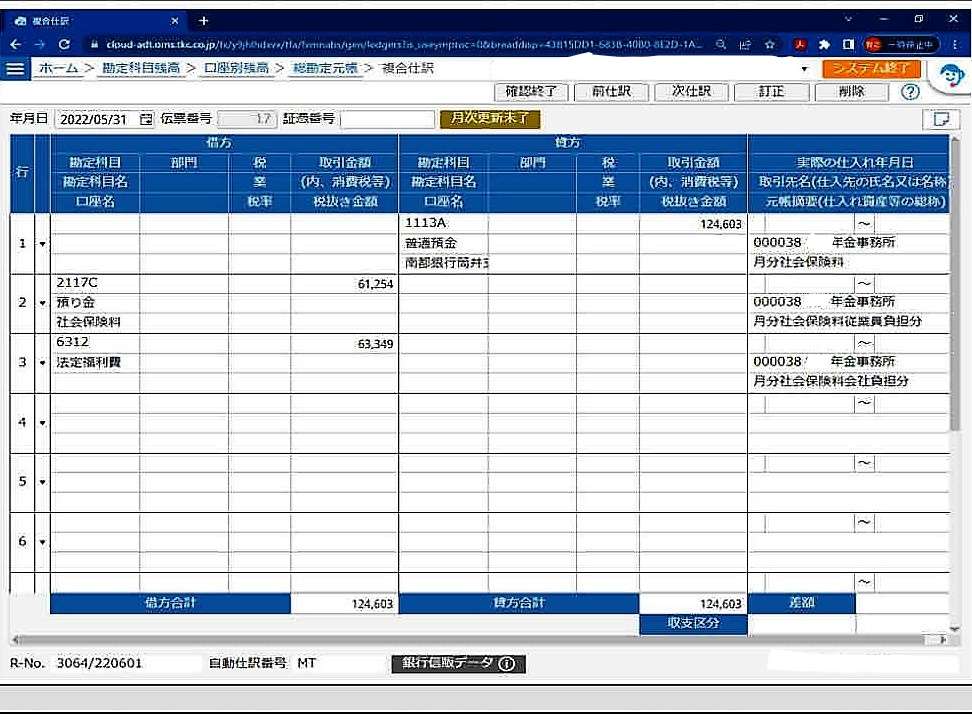Open the browser extensions puzzle icon
The width and height of the screenshot is (972, 724).
[824, 45]
